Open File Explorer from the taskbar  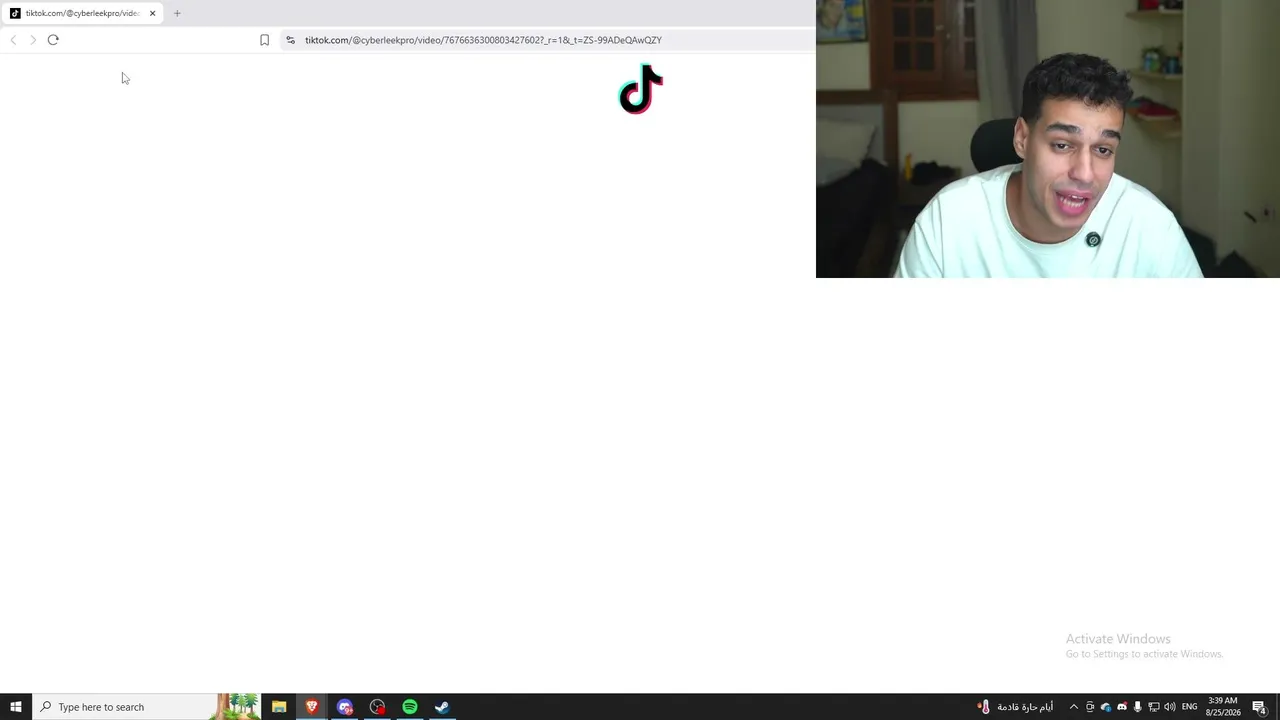point(279,707)
